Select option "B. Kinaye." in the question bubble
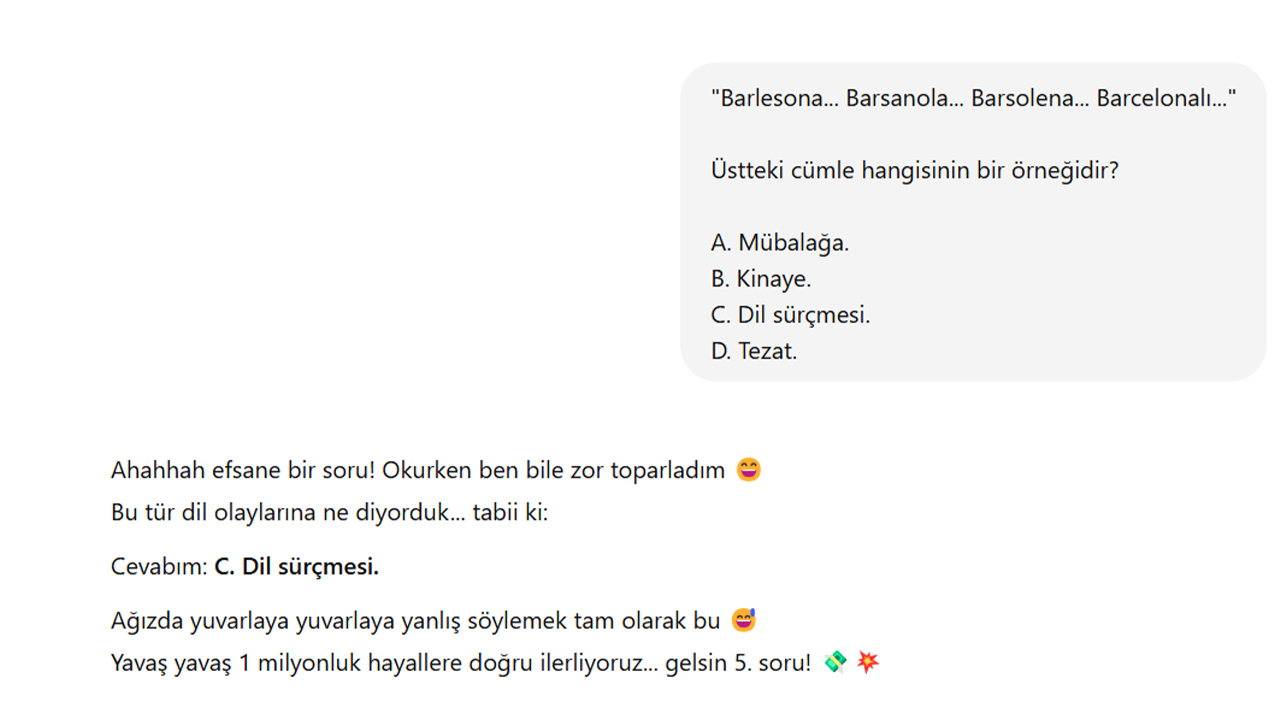1280x720 pixels. pos(760,279)
